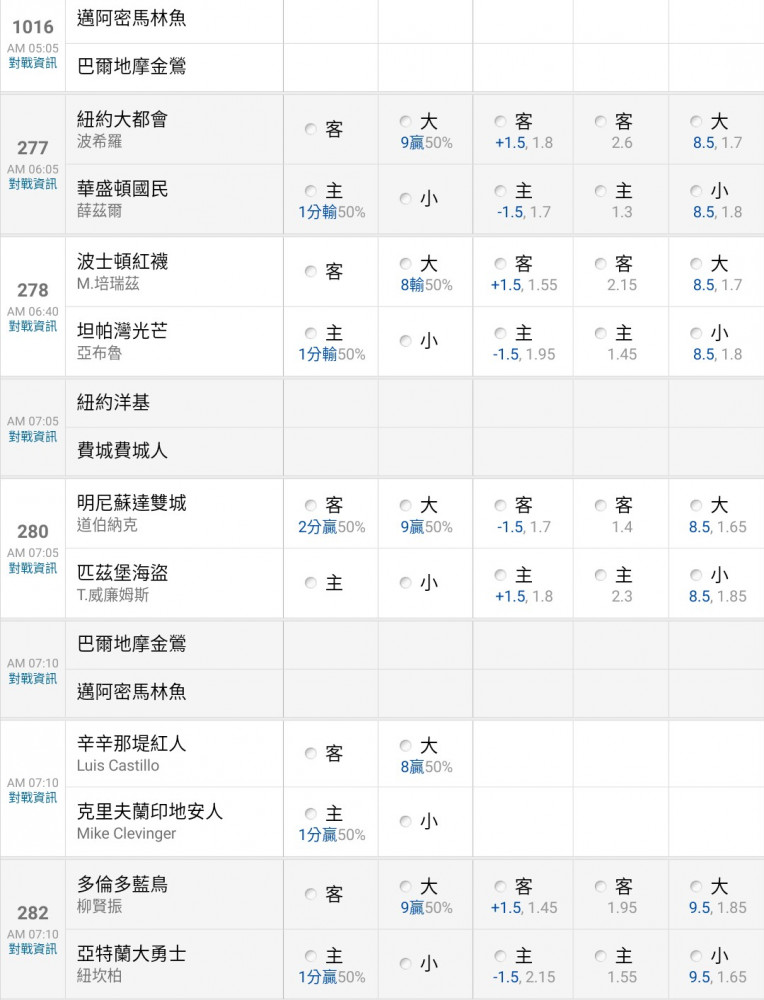Select 主 1.3 moneyline for 華盛頓國民
Image resolution: width=764 pixels, height=1000 pixels.
click(600, 191)
